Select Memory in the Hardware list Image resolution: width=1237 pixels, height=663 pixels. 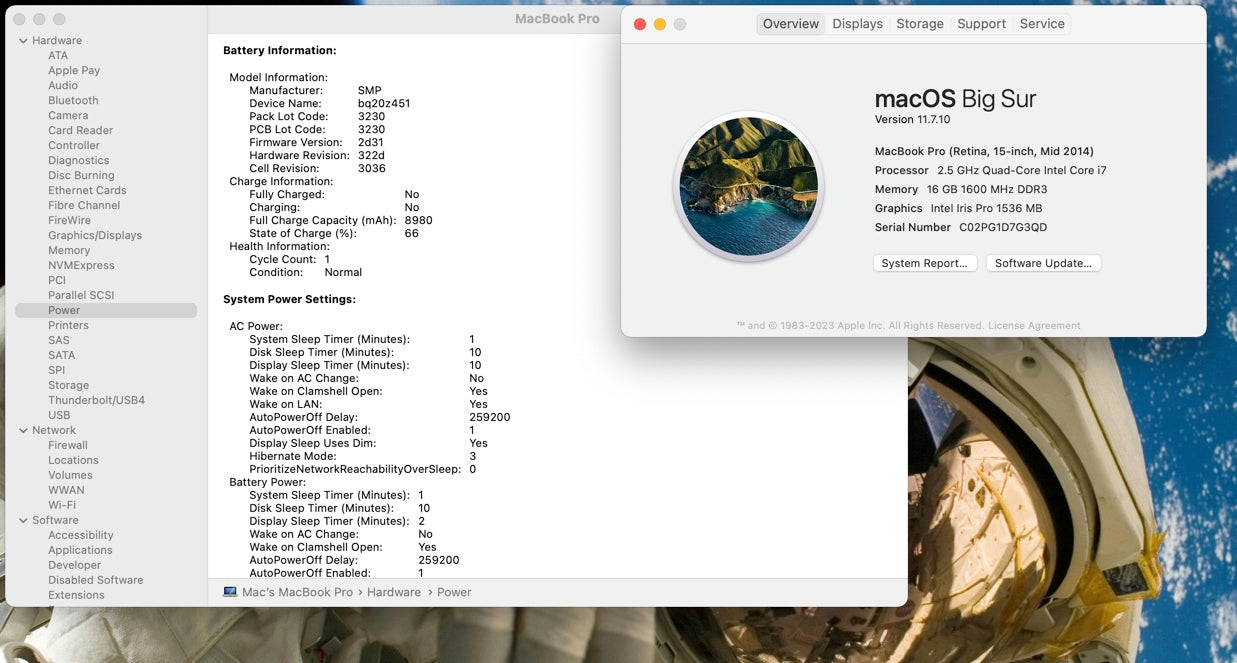(69, 251)
